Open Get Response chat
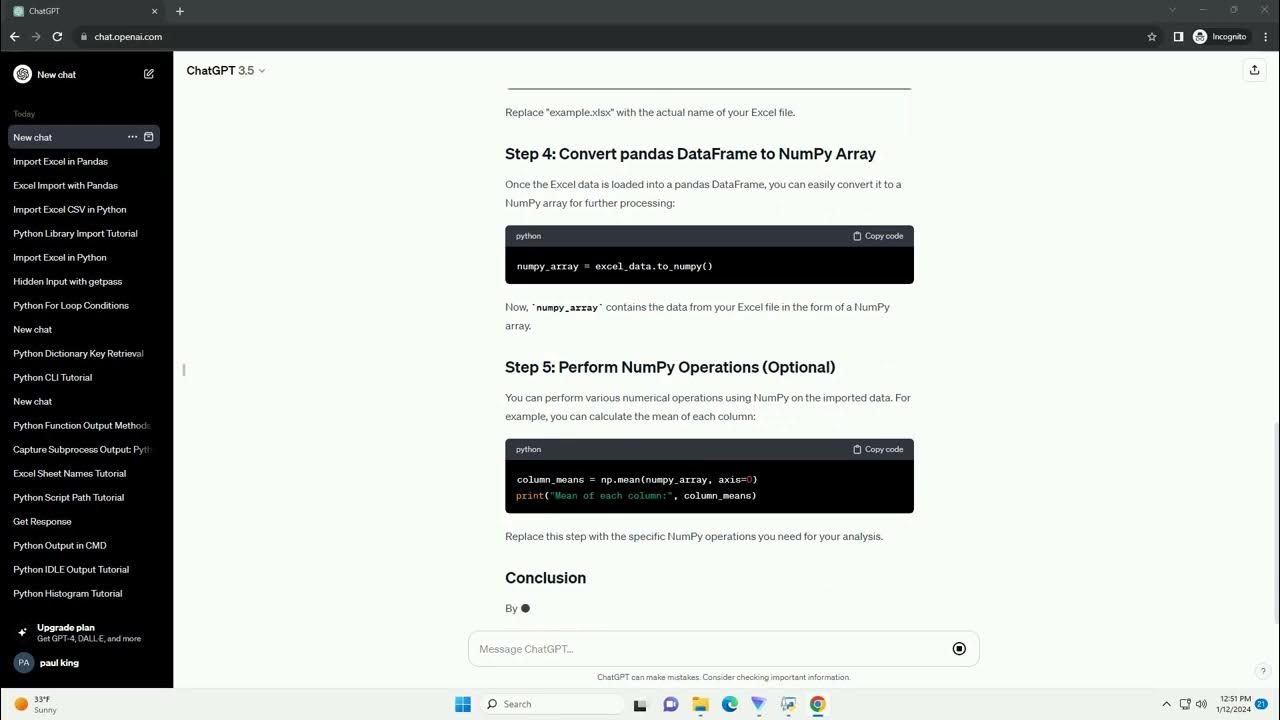The width and height of the screenshot is (1280, 720). pos(84,521)
